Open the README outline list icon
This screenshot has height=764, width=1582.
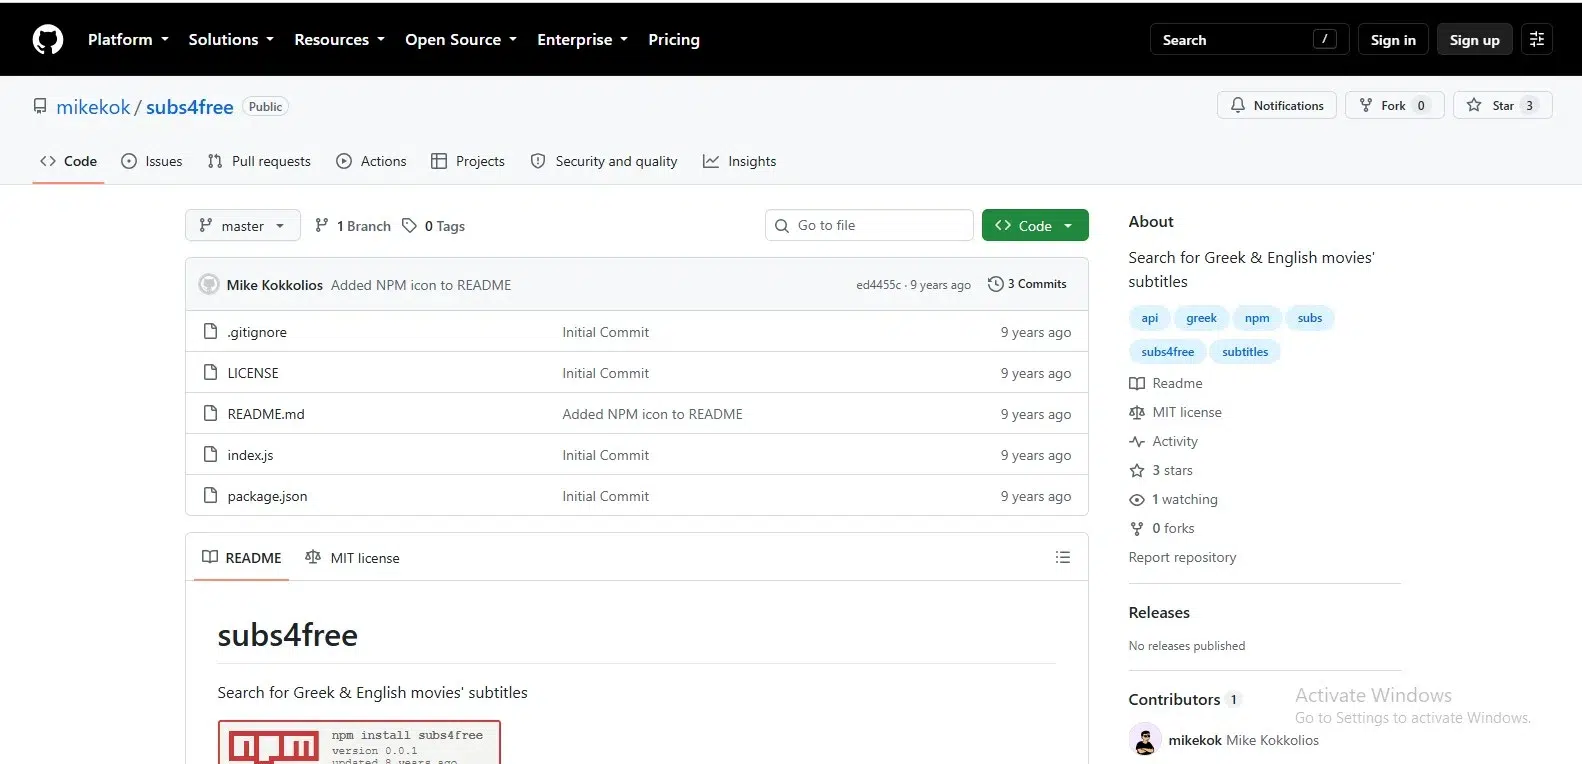pos(1063,557)
